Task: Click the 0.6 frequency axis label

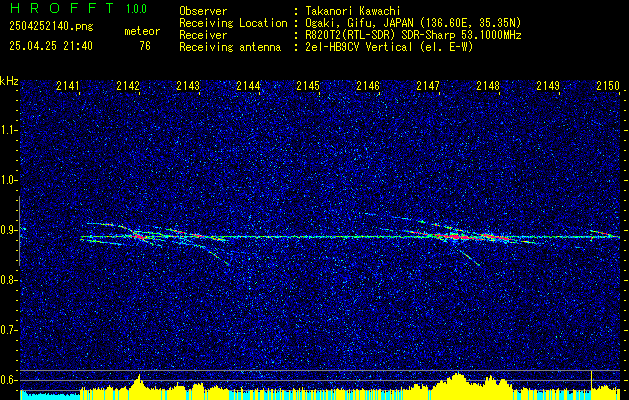Action: tap(8, 380)
